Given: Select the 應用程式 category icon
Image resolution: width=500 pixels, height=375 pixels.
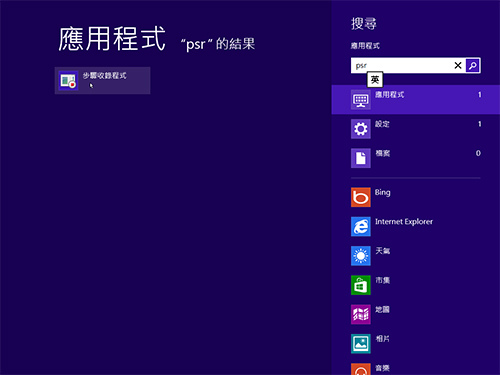Looking at the screenshot, I should tap(361, 99).
